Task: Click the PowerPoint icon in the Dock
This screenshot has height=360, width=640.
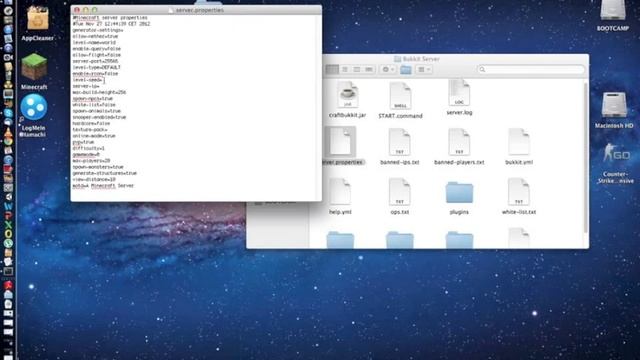Action: click(8, 216)
